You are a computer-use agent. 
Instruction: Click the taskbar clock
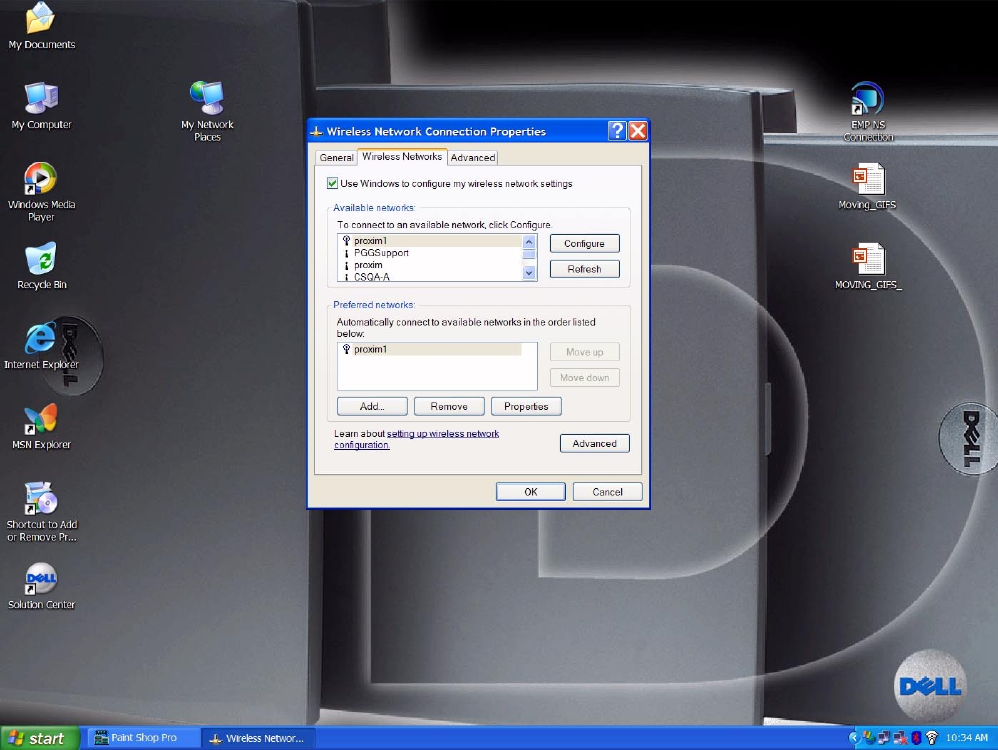966,738
